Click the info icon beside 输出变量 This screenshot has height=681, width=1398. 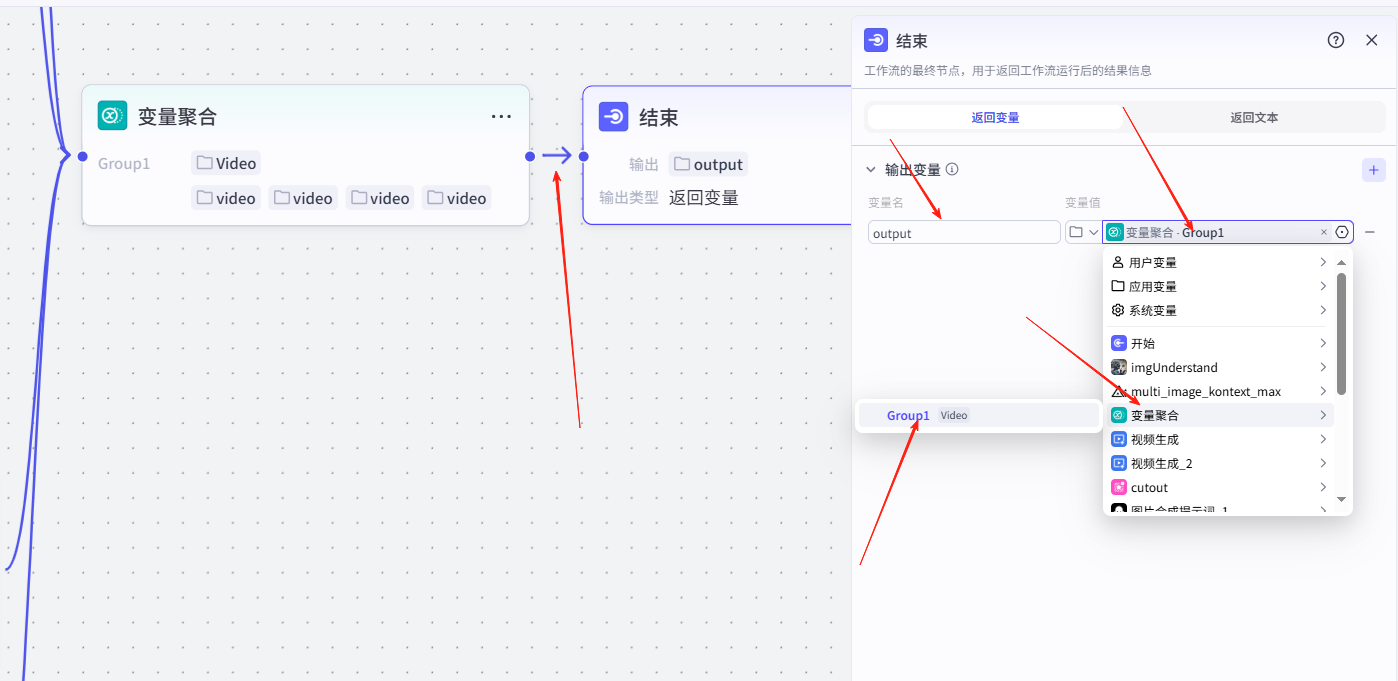pyautogui.click(x=952, y=170)
